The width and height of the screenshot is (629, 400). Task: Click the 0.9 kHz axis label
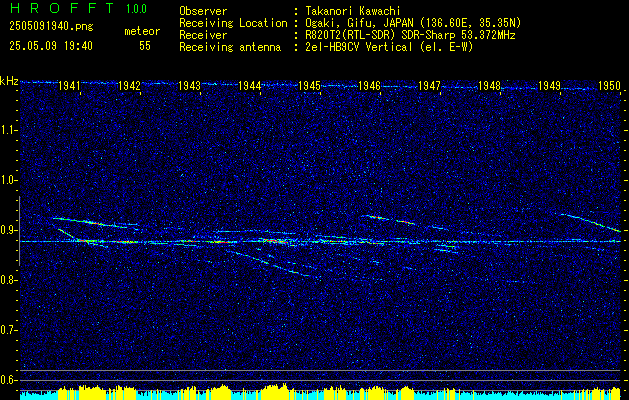[9, 230]
